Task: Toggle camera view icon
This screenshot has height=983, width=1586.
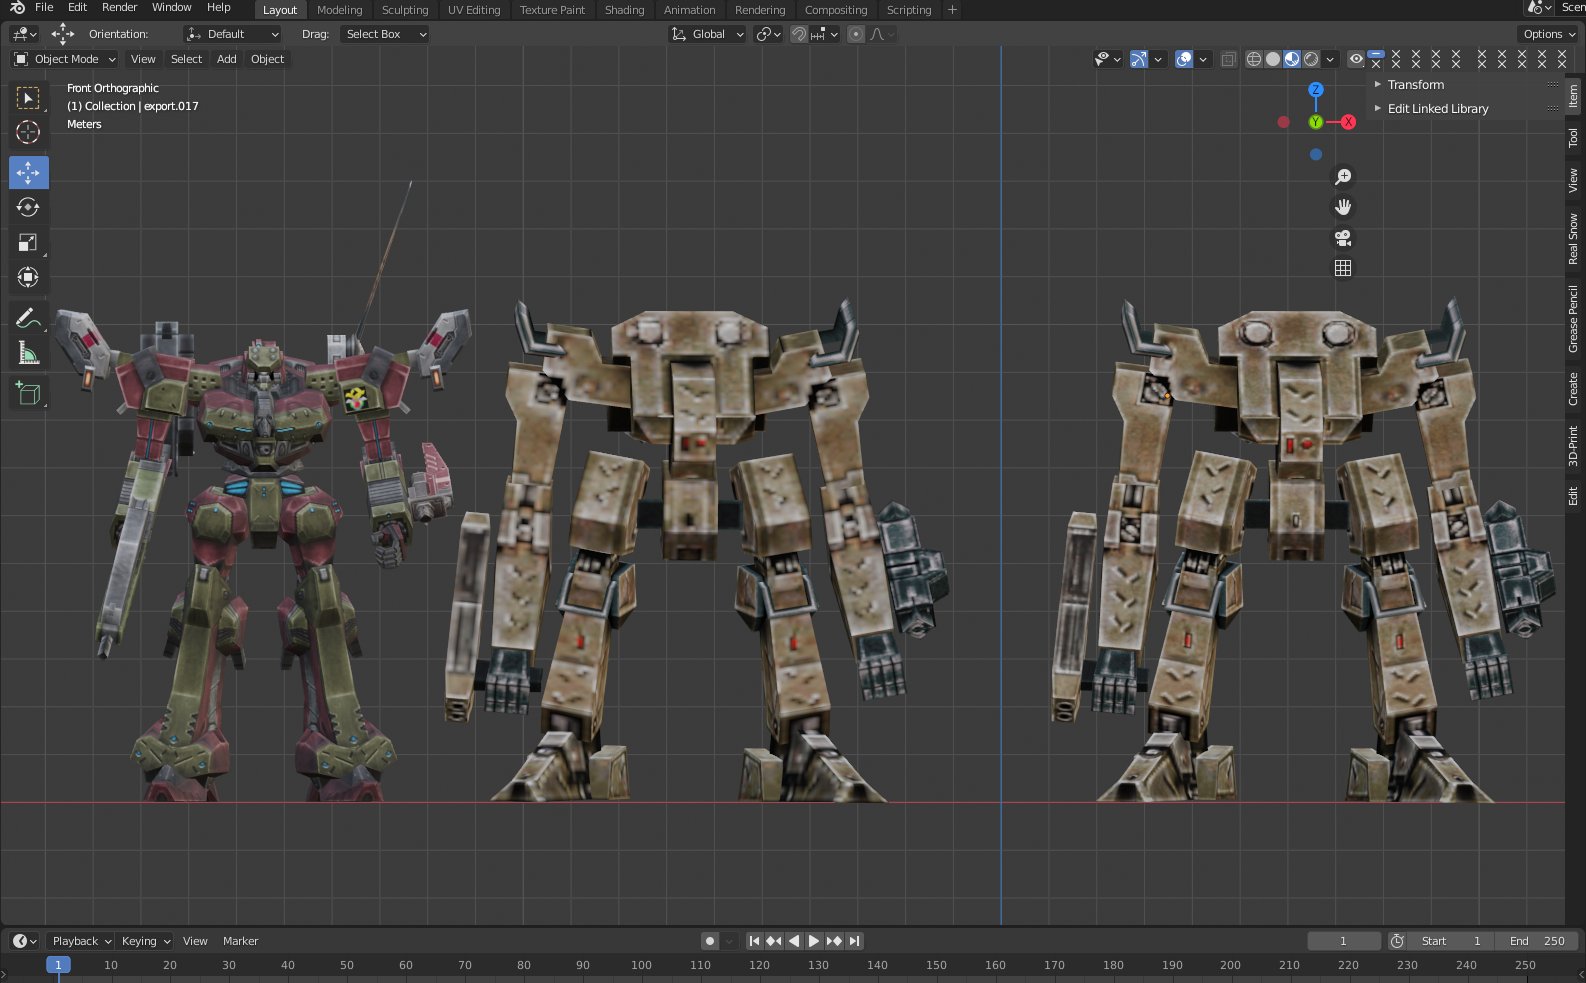Action: pos(1343,238)
